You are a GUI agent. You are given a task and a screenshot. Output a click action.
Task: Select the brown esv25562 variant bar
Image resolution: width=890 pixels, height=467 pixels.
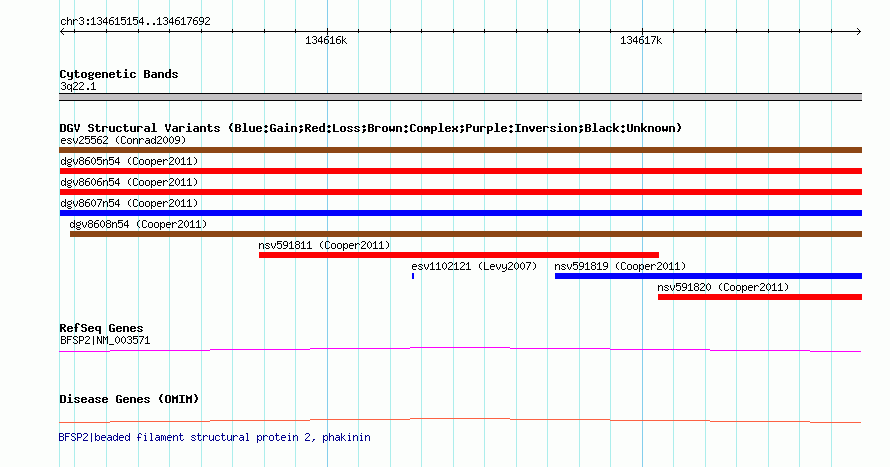coord(460,150)
